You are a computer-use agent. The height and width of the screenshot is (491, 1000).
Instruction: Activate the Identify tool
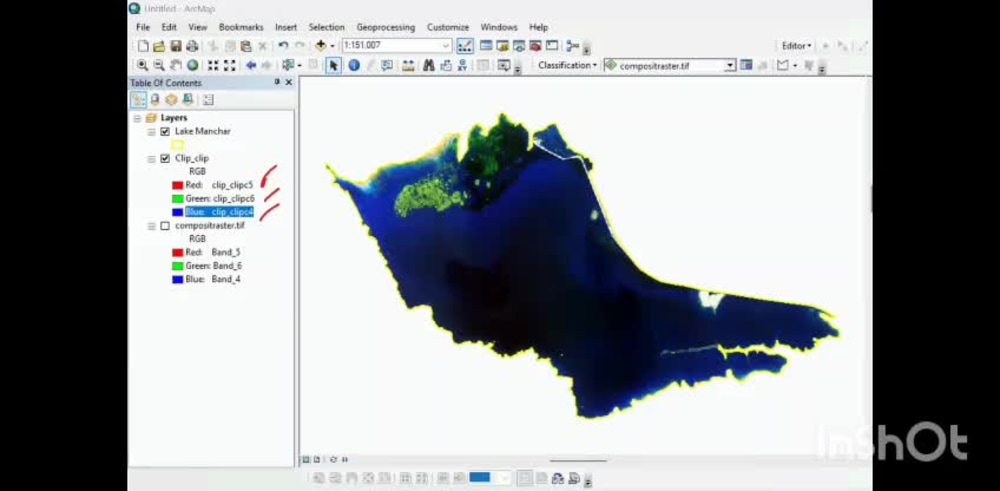(354, 65)
